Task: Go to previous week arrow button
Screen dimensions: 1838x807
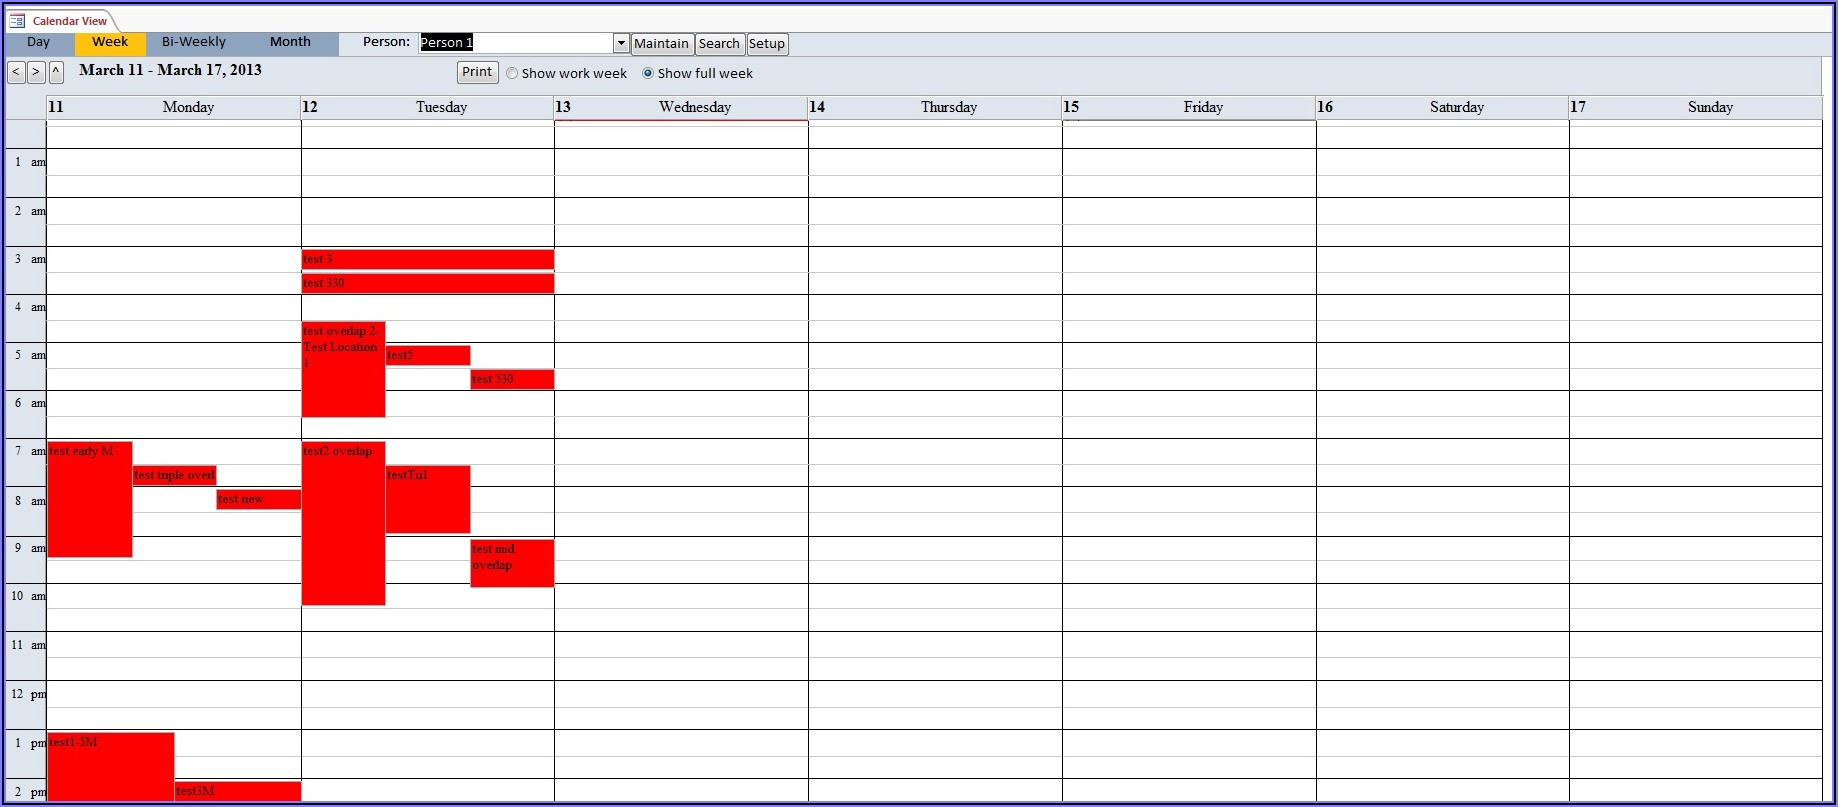Action: [x=16, y=72]
